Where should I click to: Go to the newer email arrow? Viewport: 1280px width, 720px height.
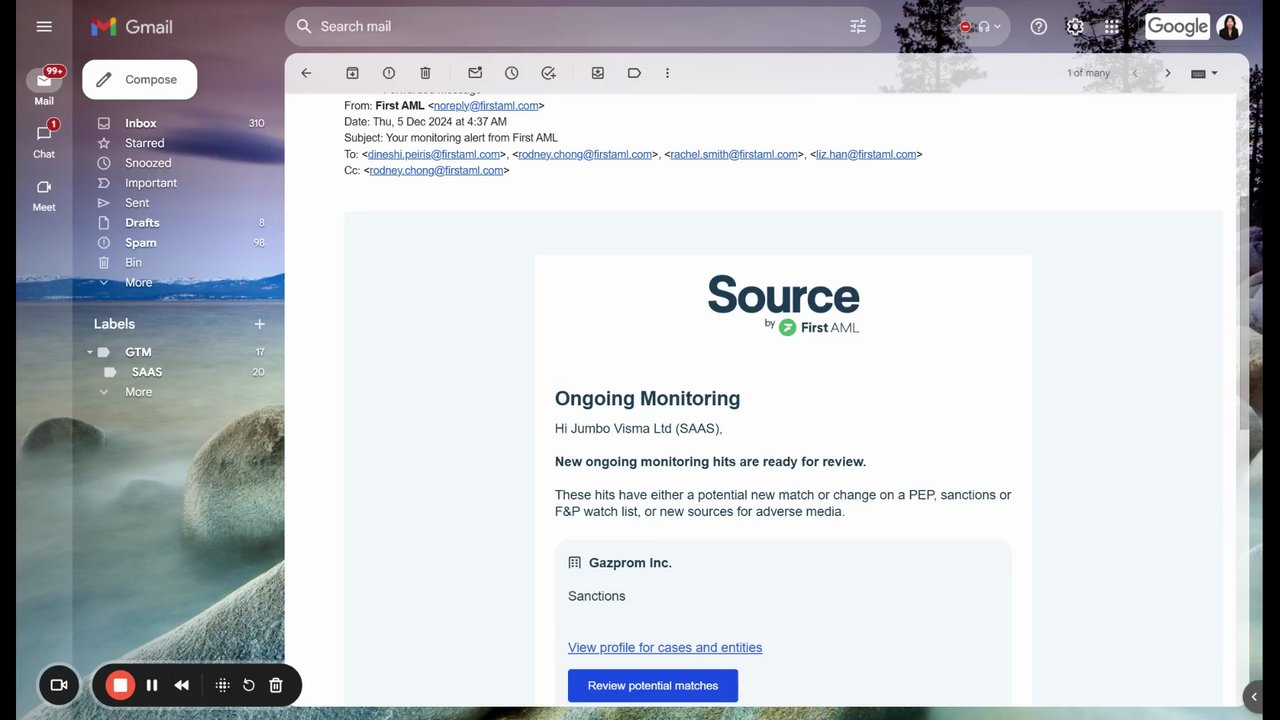(1134, 73)
